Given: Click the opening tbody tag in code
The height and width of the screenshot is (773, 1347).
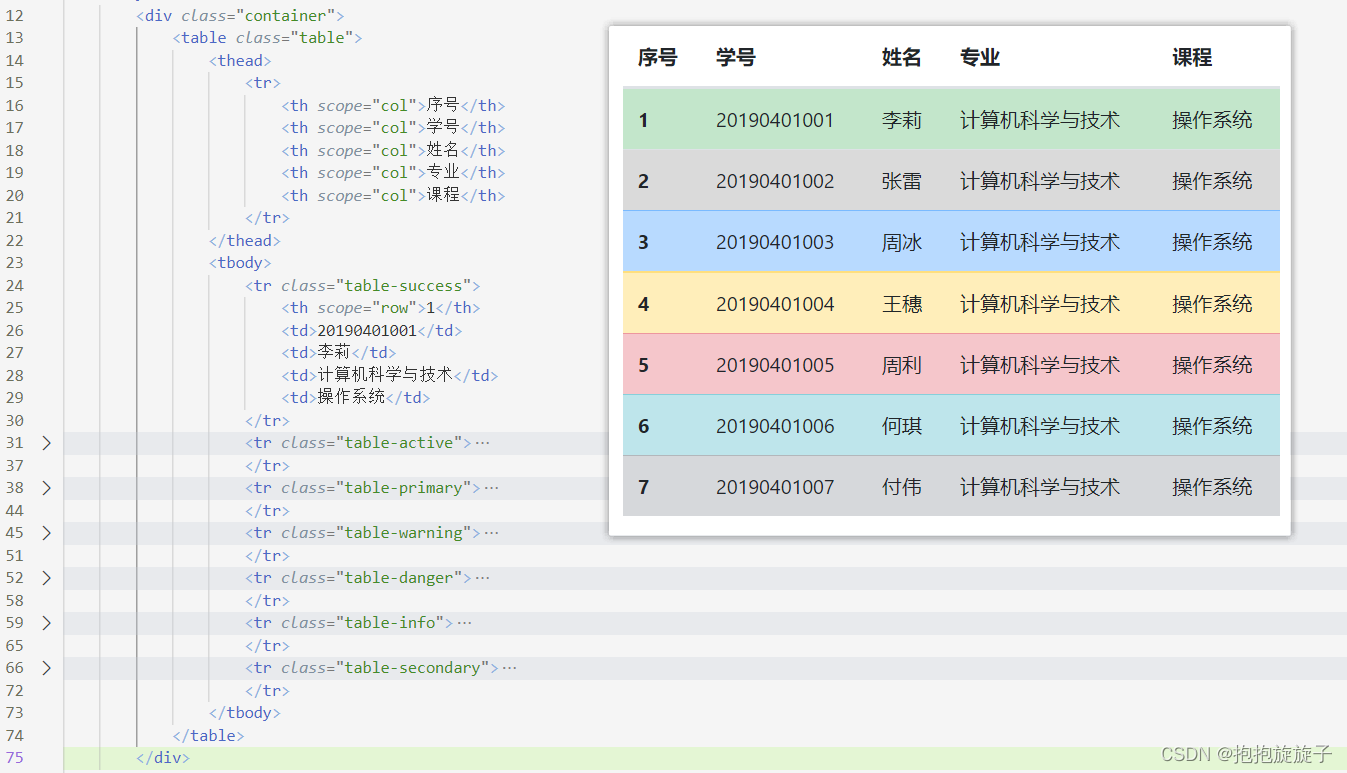Looking at the screenshot, I should click(240, 263).
